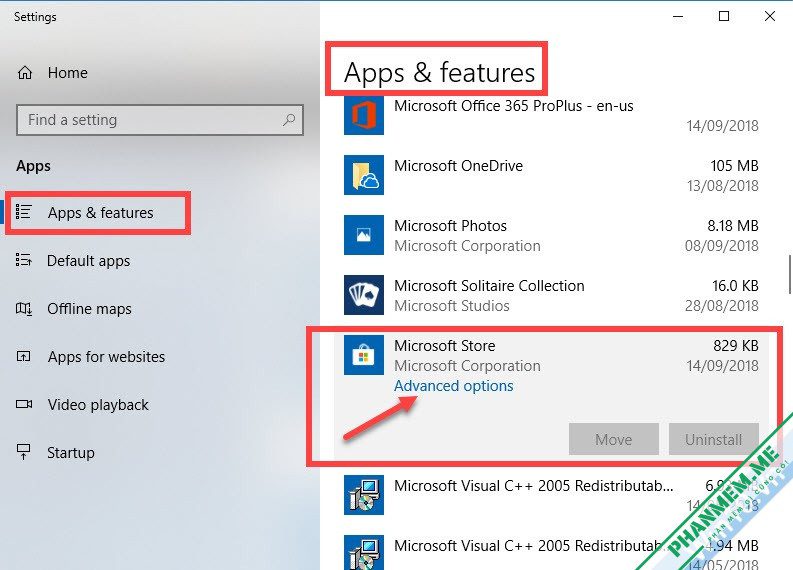Focus the Find a setting search field
Image resolution: width=793 pixels, height=570 pixels.
coord(160,120)
